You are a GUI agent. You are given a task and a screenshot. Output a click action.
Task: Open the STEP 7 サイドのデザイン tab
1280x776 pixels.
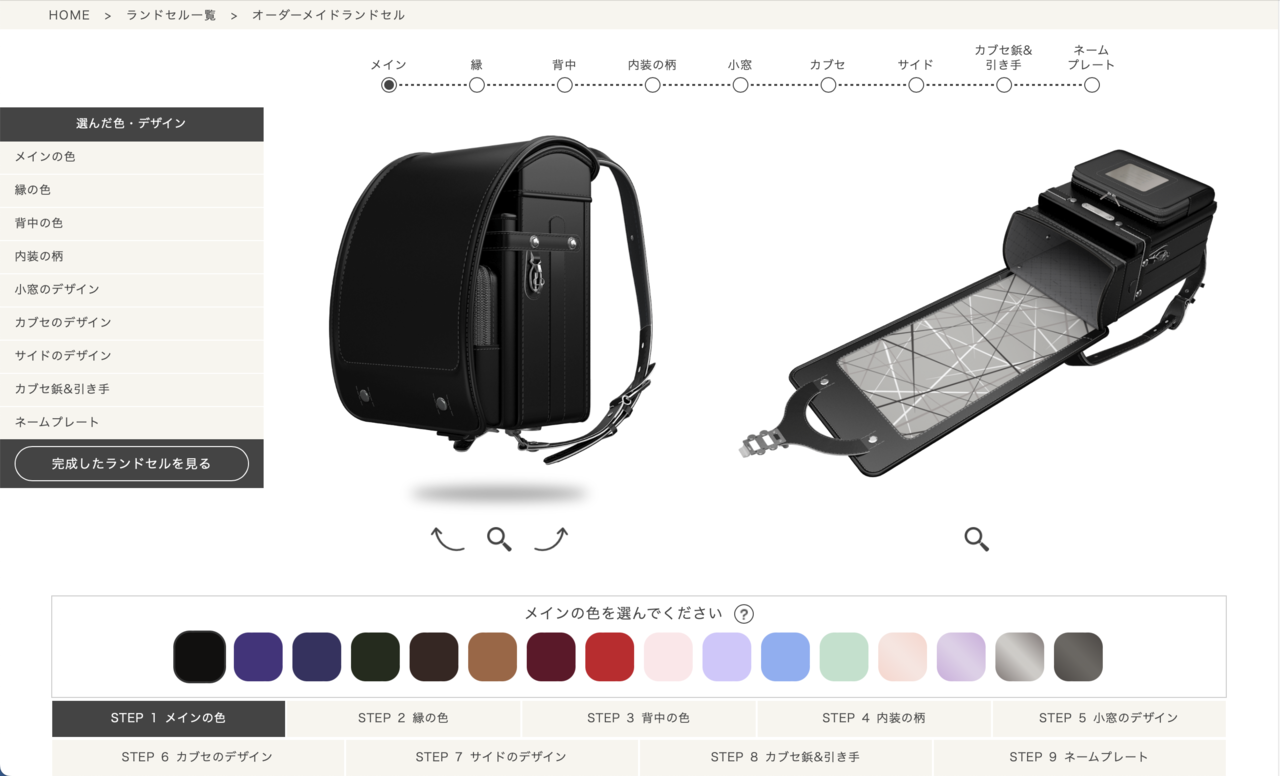pos(491,757)
